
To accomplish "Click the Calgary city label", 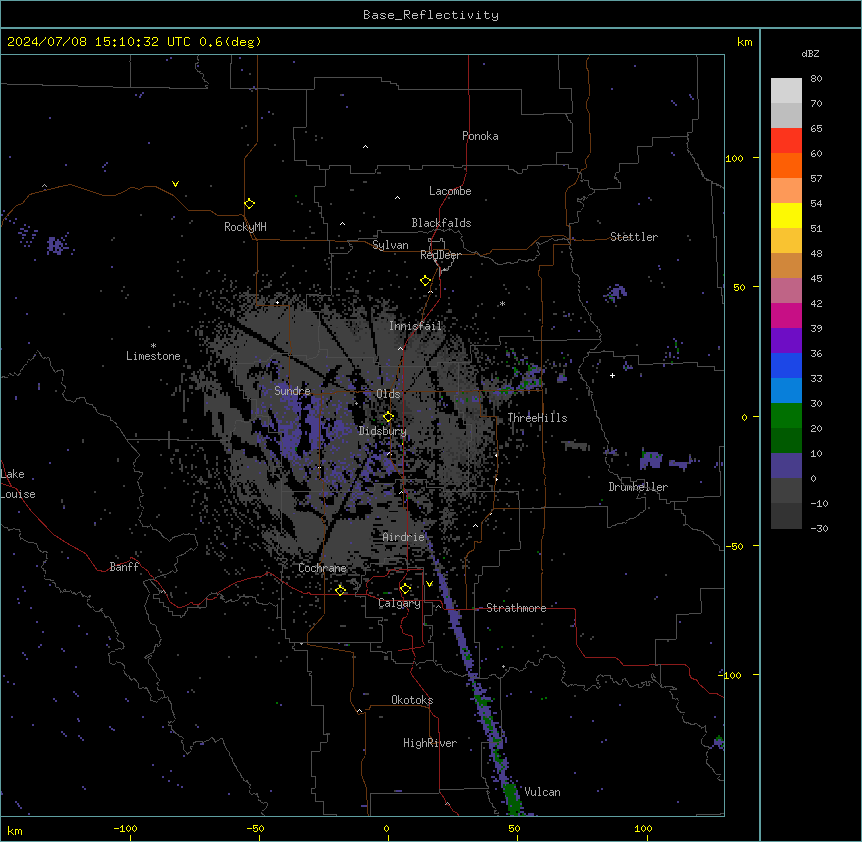I will [x=399, y=603].
